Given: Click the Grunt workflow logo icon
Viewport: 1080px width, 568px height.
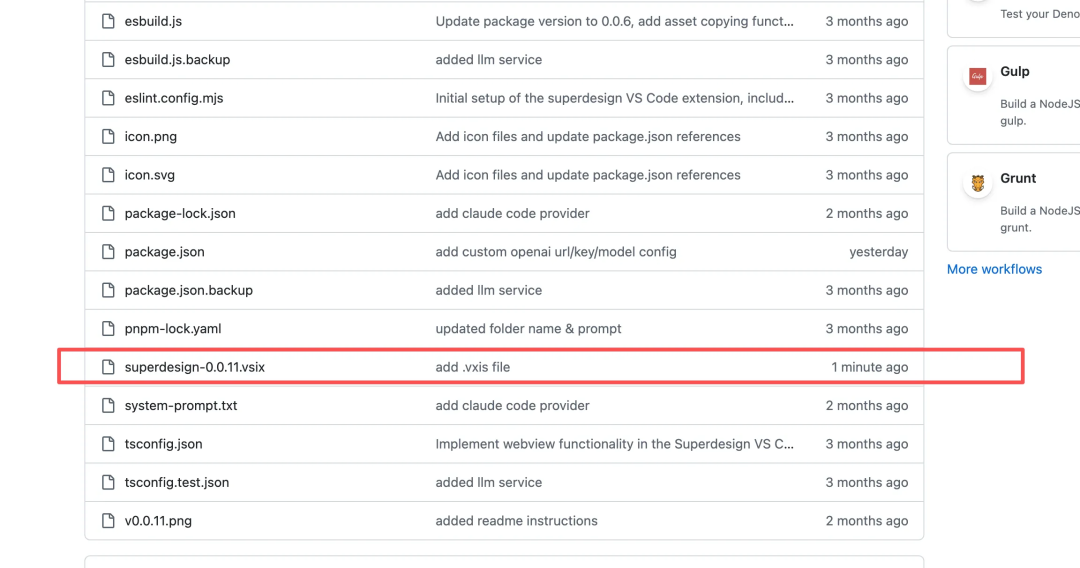Looking at the screenshot, I should [x=978, y=183].
